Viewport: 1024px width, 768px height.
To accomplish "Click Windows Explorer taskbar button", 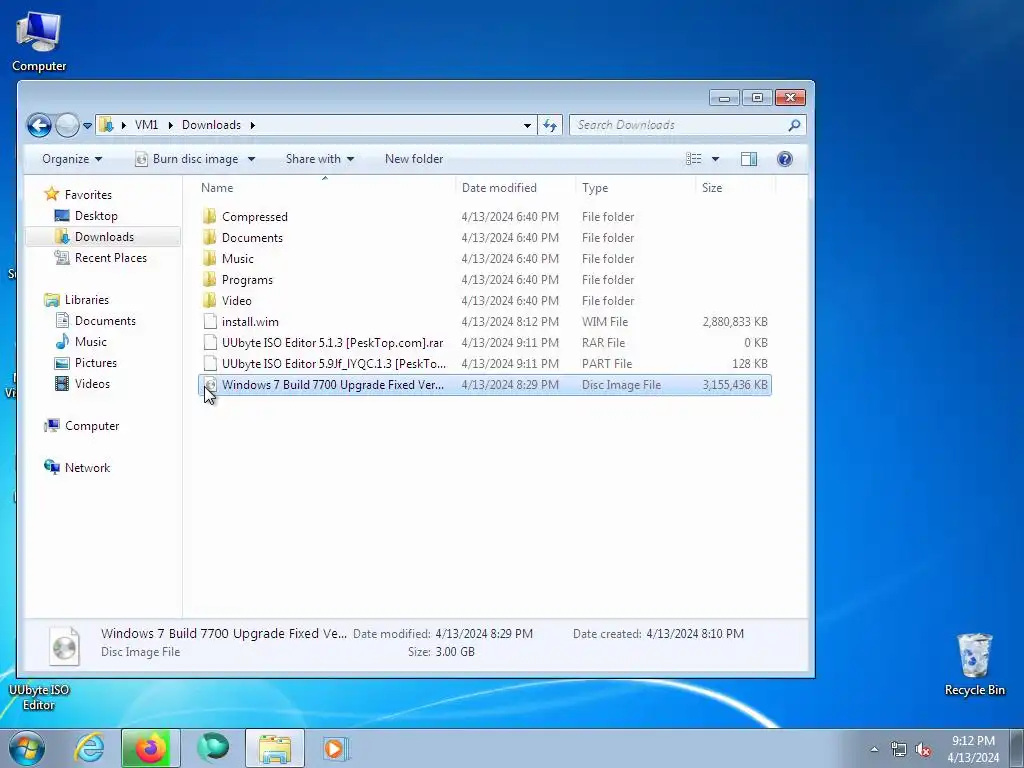I will click(x=275, y=748).
